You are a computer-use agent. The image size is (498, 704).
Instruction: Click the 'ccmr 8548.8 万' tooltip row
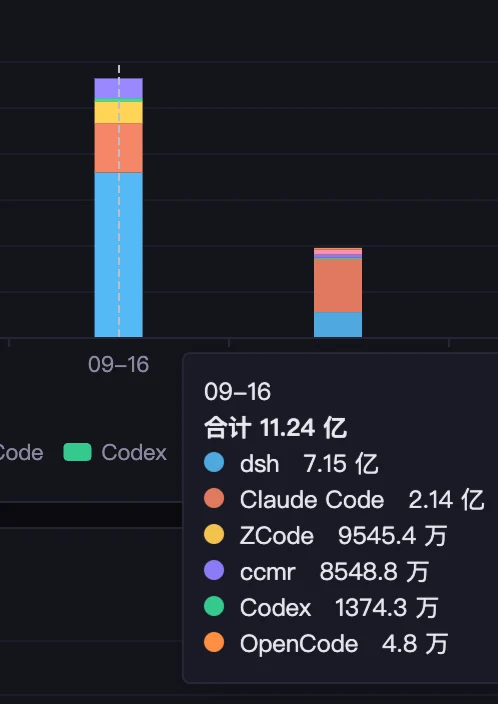(316, 571)
